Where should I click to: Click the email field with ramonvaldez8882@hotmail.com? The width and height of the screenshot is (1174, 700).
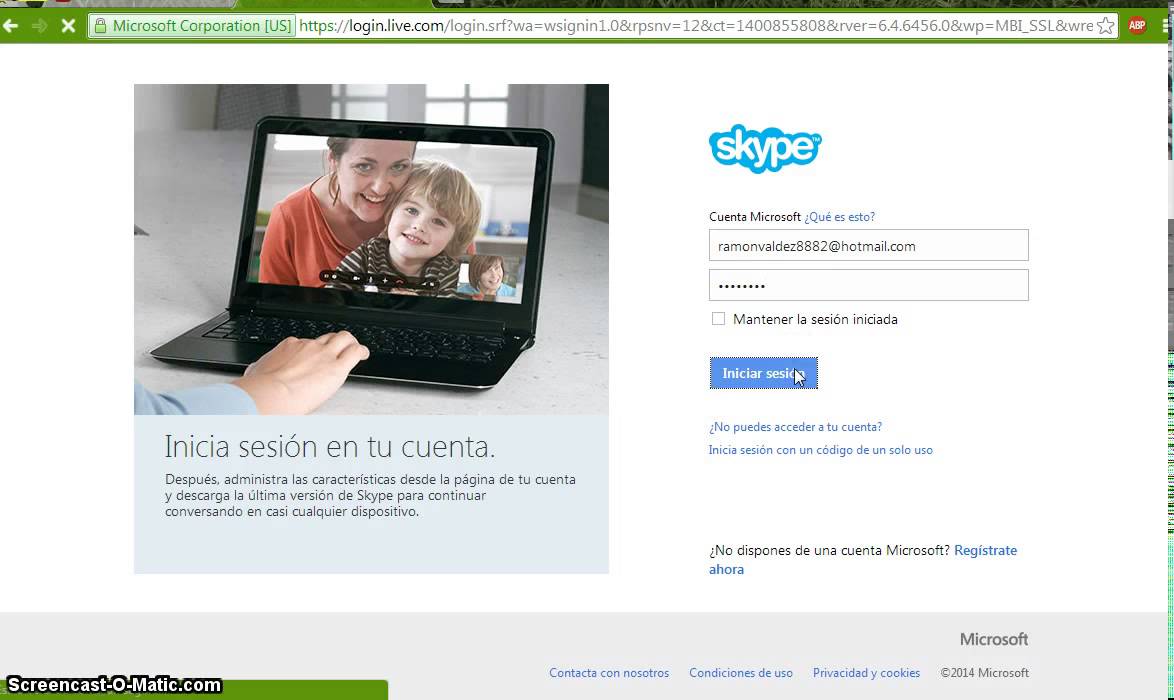tap(869, 246)
